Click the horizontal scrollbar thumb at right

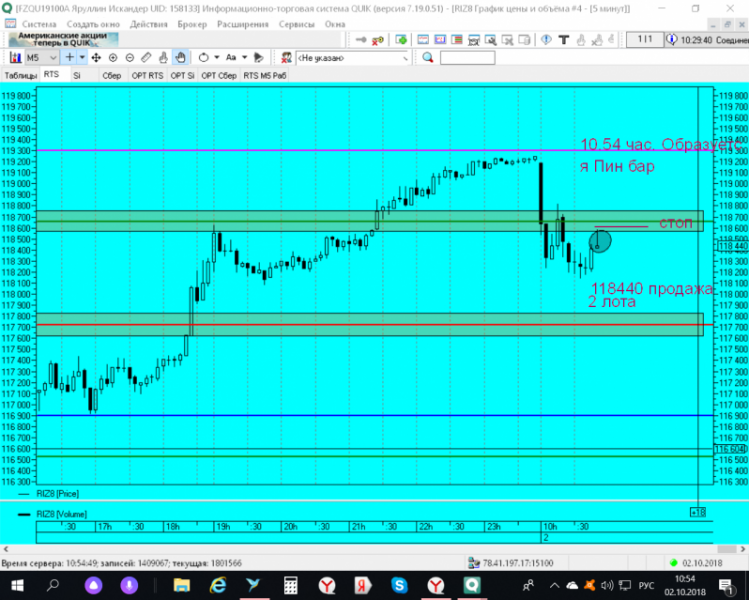tap(727, 549)
